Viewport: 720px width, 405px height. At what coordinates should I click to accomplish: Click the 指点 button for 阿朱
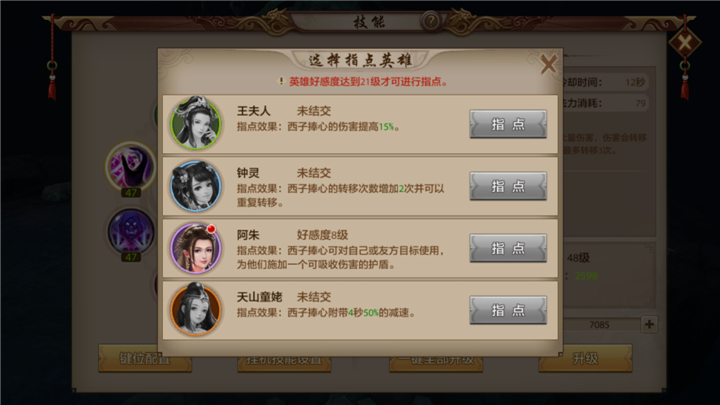tap(508, 248)
